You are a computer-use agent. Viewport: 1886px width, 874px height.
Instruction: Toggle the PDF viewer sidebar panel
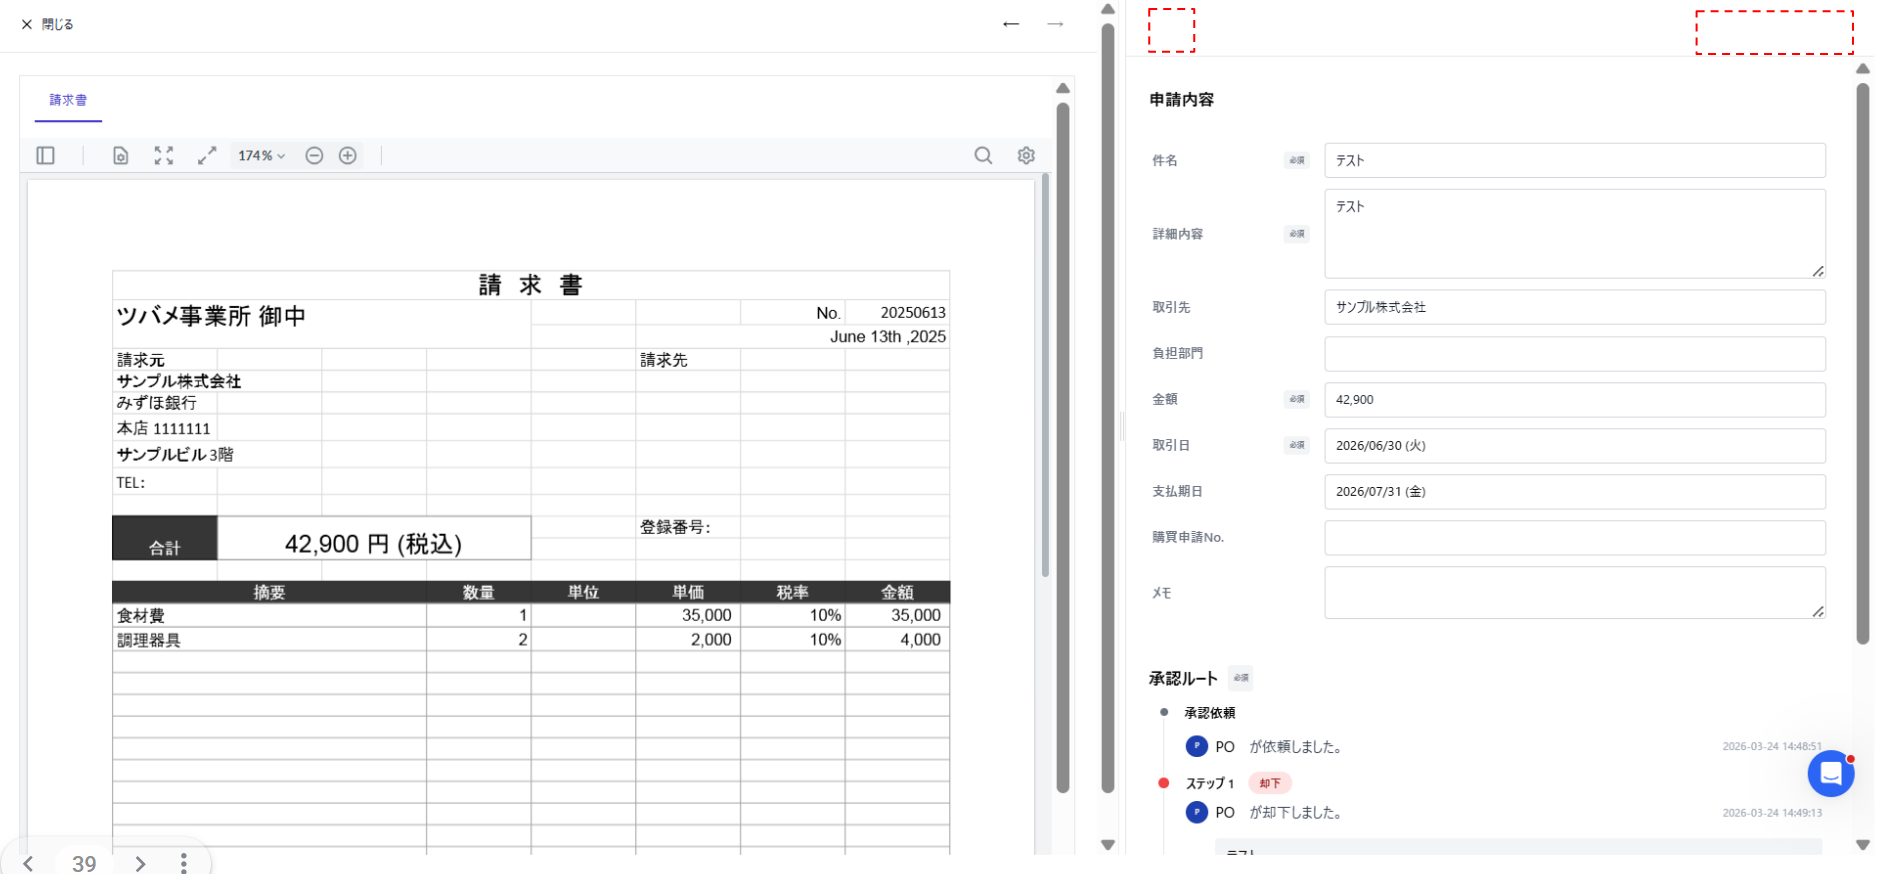click(x=45, y=155)
